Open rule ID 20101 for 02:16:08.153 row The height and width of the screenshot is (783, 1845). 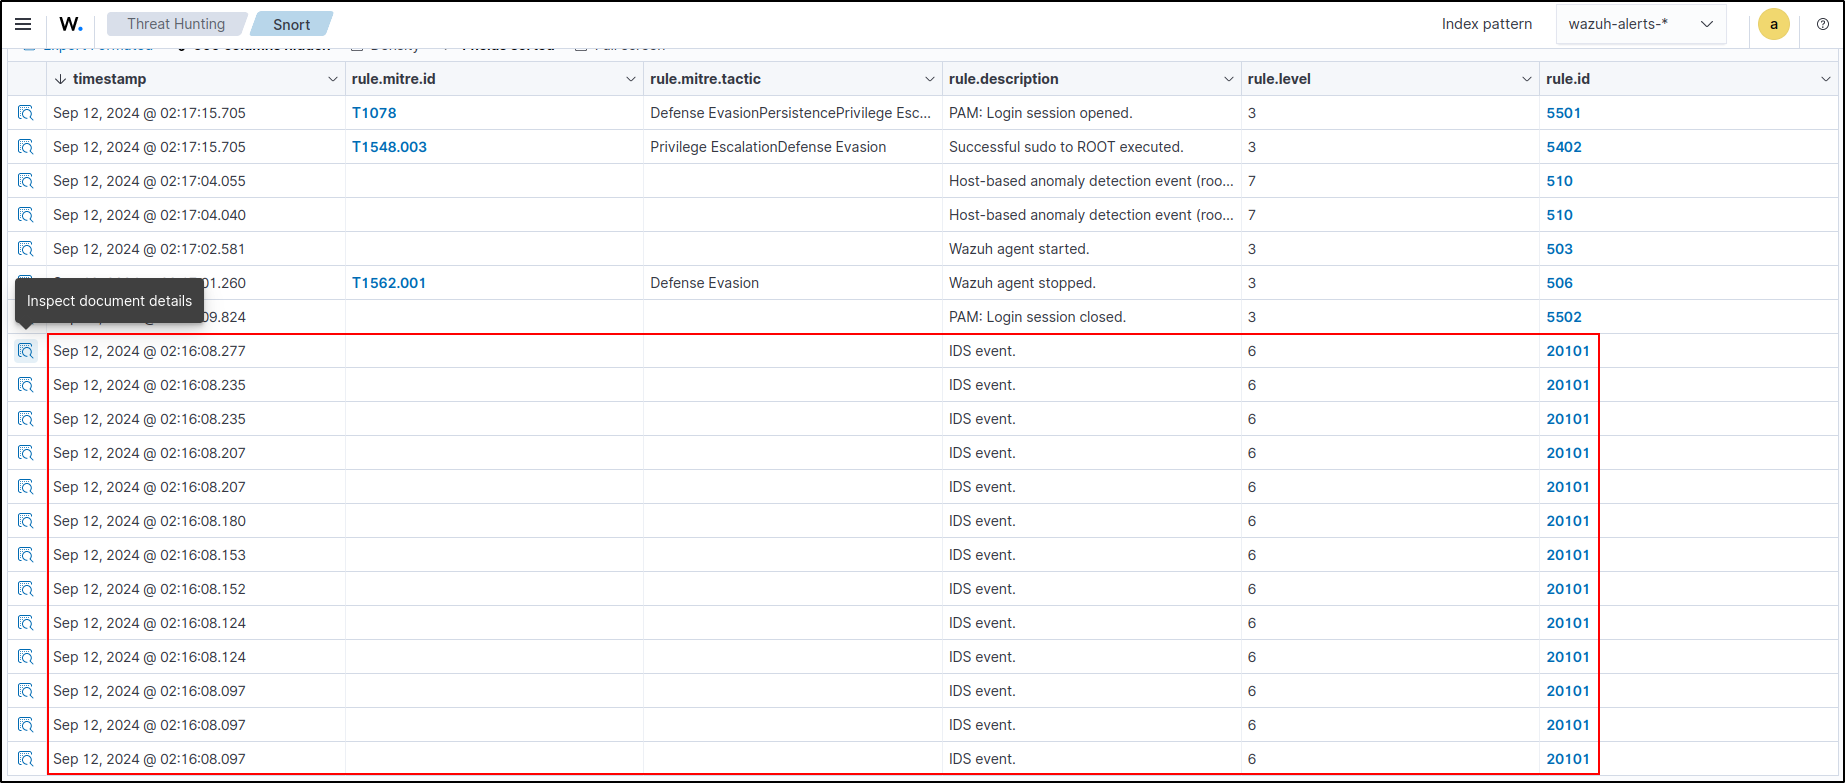(1568, 555)
